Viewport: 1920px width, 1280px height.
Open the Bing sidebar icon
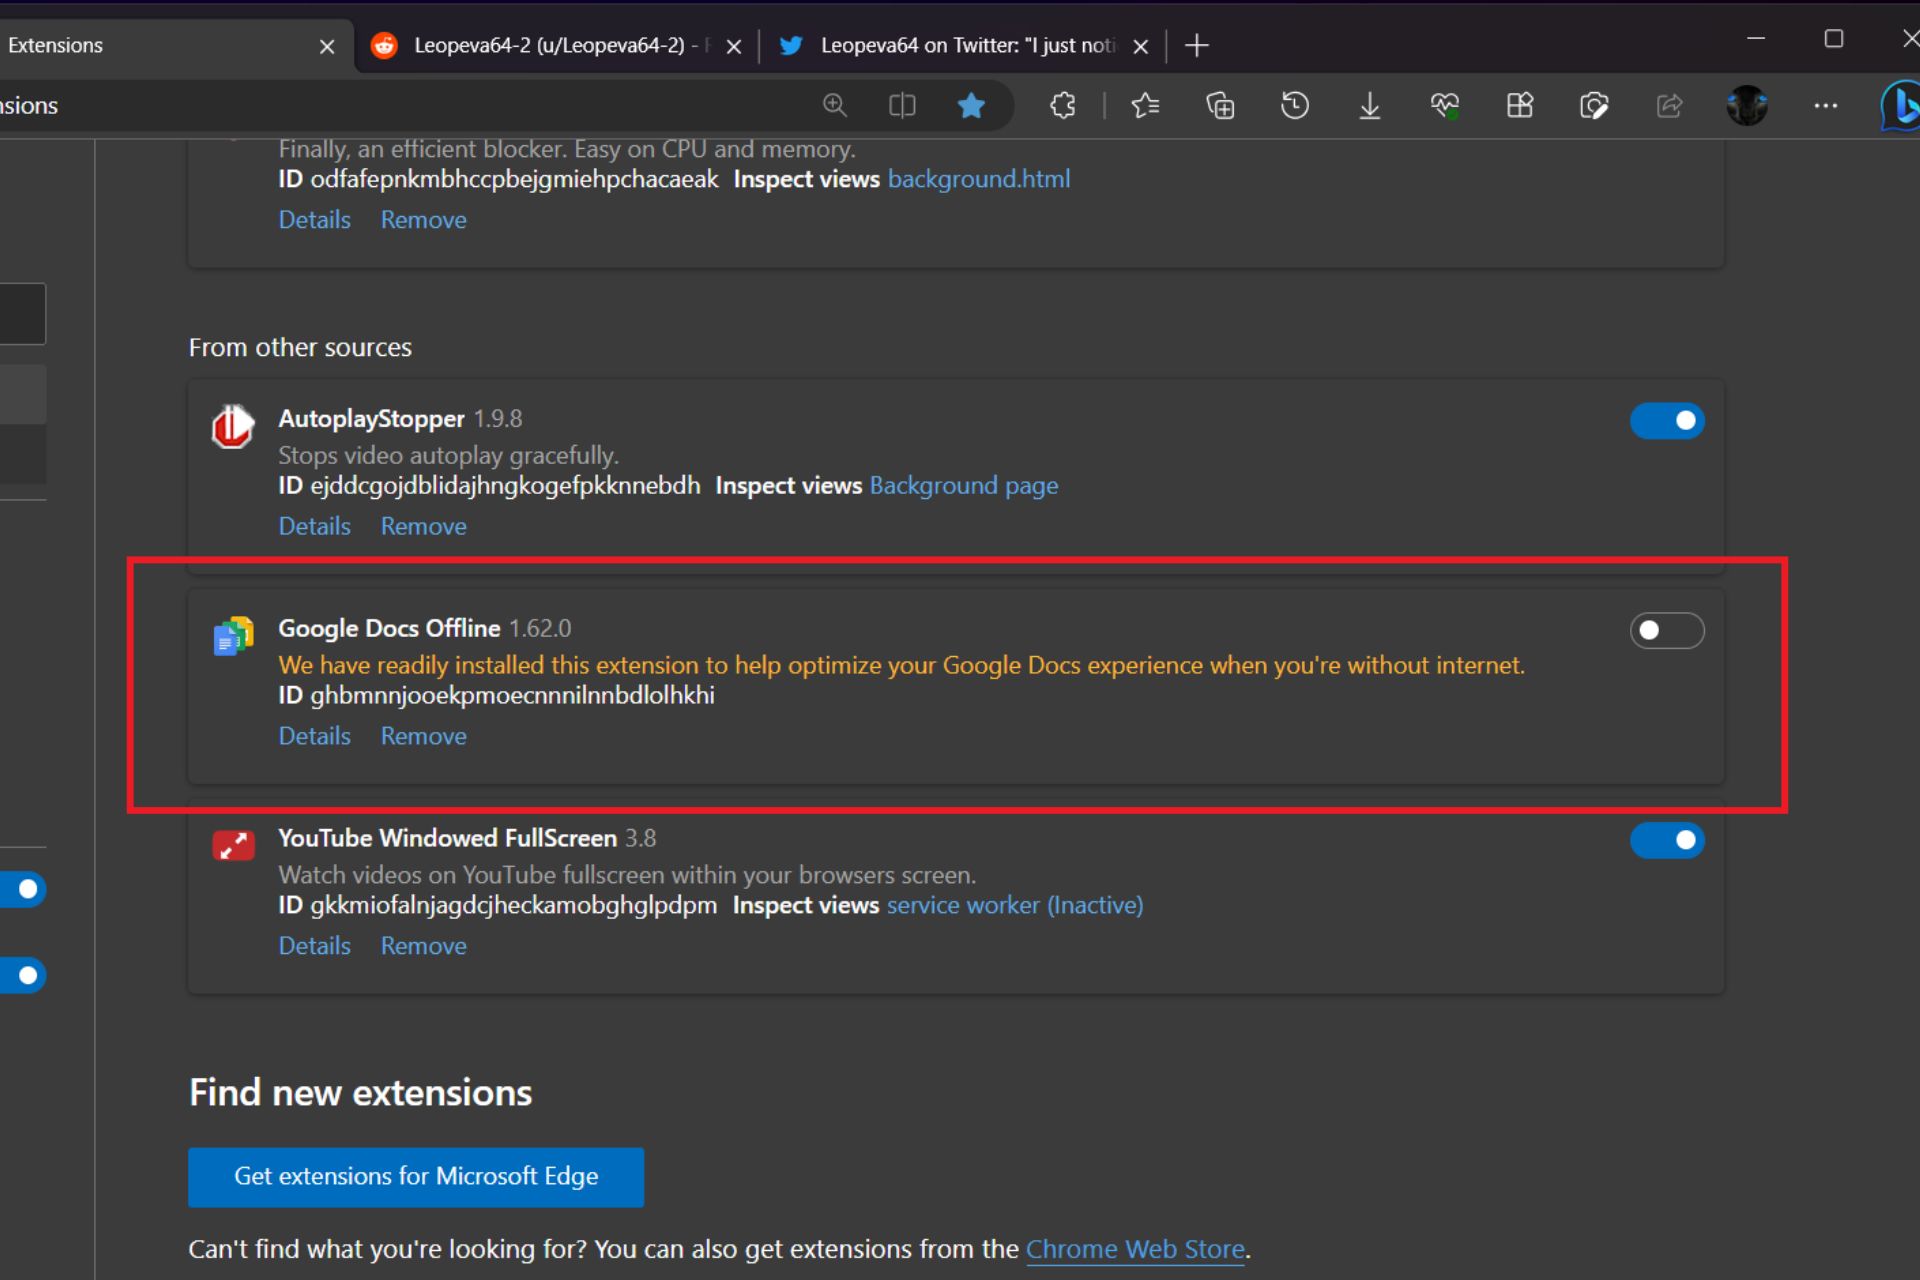(x=1900, y=105)
